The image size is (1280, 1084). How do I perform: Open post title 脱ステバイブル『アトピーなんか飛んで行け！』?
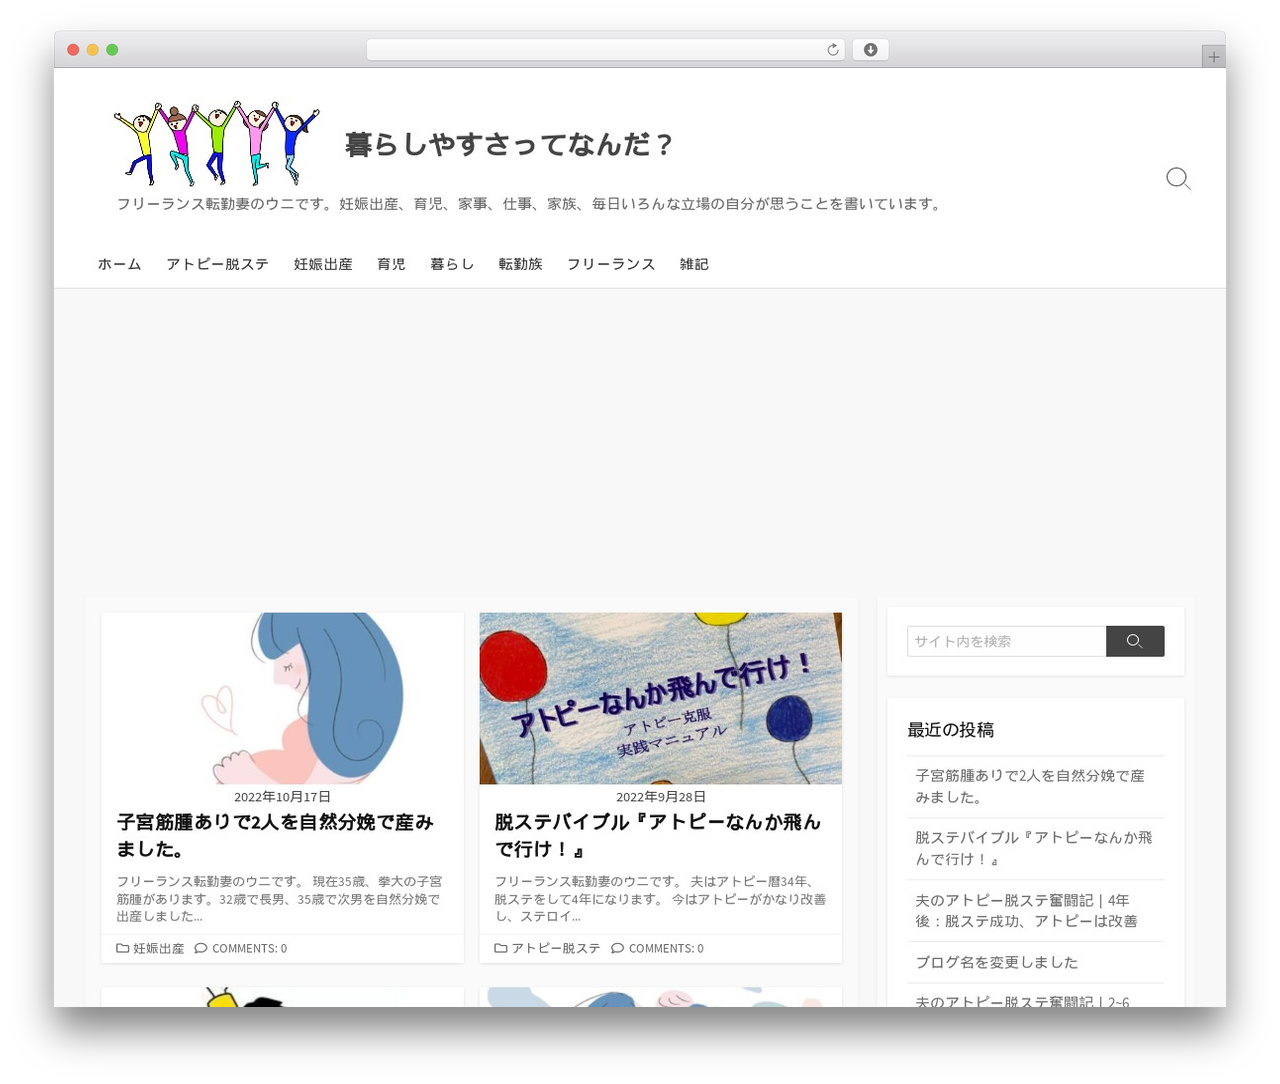(x=657, y=835)
